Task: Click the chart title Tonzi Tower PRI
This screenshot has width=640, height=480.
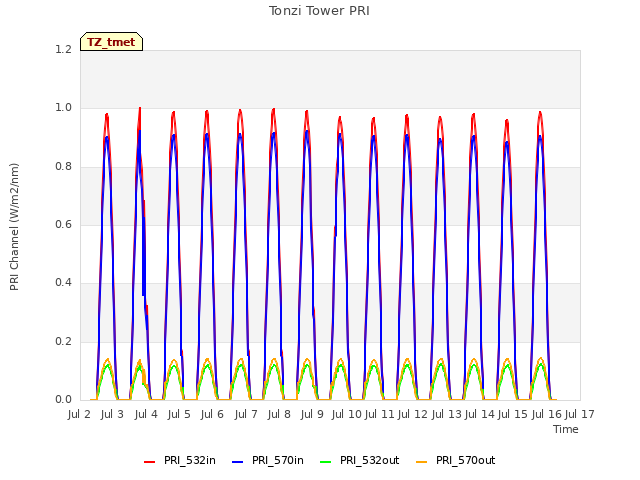Action: coord(319,11)
